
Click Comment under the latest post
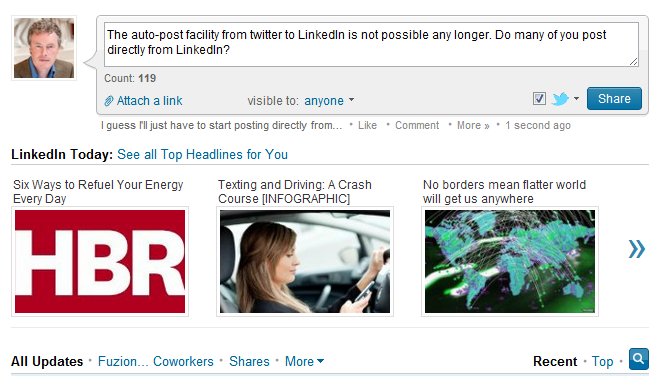417,125
